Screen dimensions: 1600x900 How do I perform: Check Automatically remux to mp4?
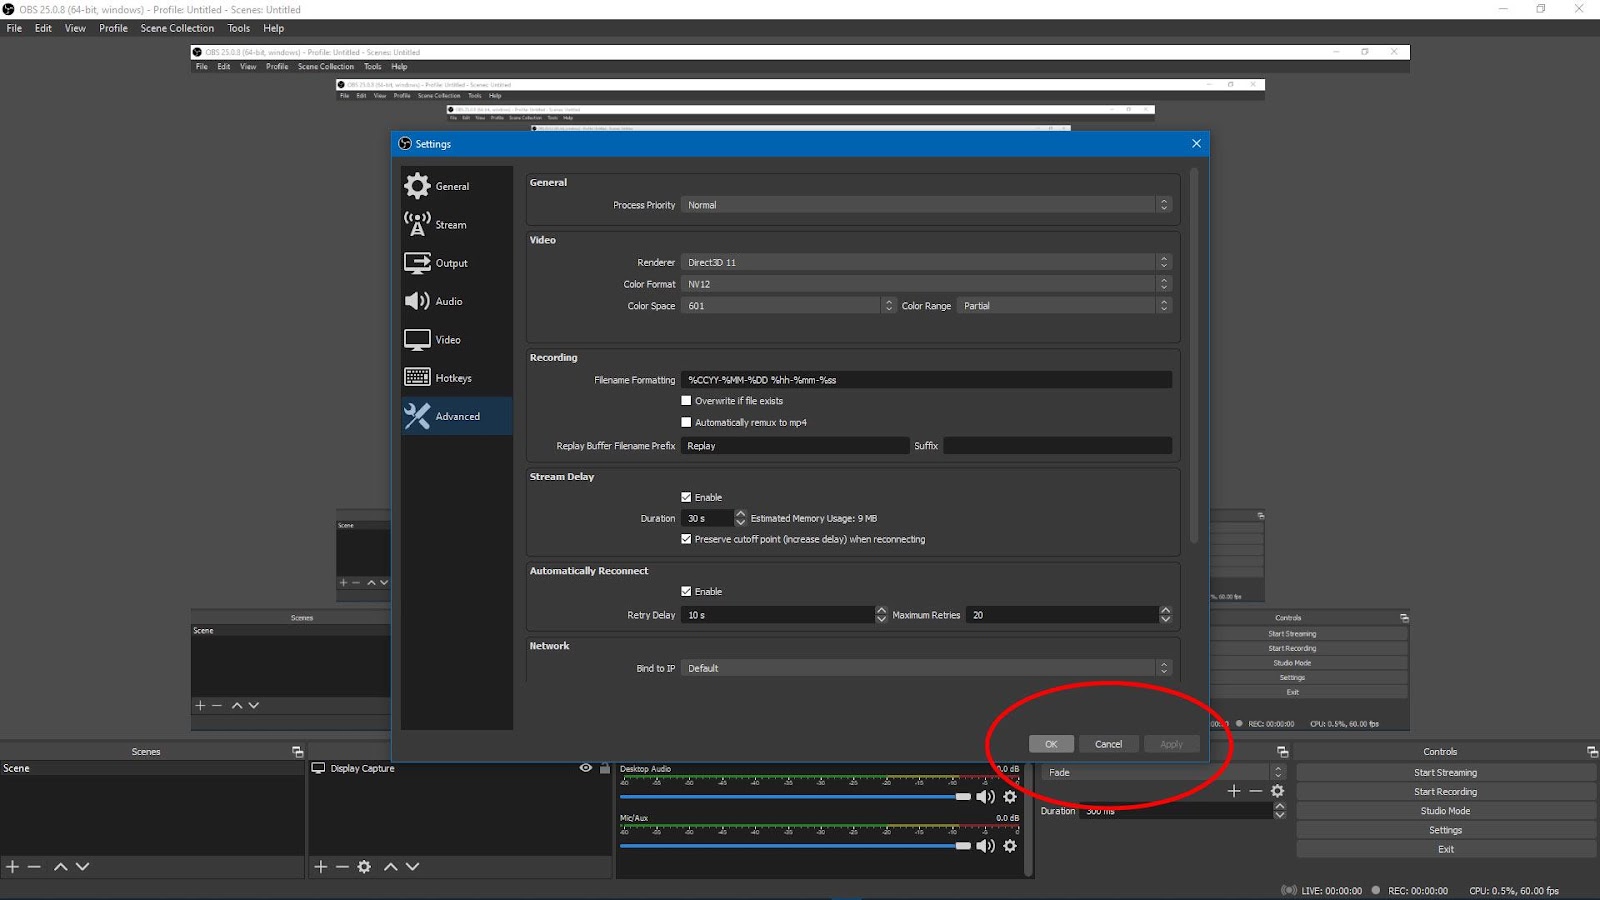pos(686,422)
